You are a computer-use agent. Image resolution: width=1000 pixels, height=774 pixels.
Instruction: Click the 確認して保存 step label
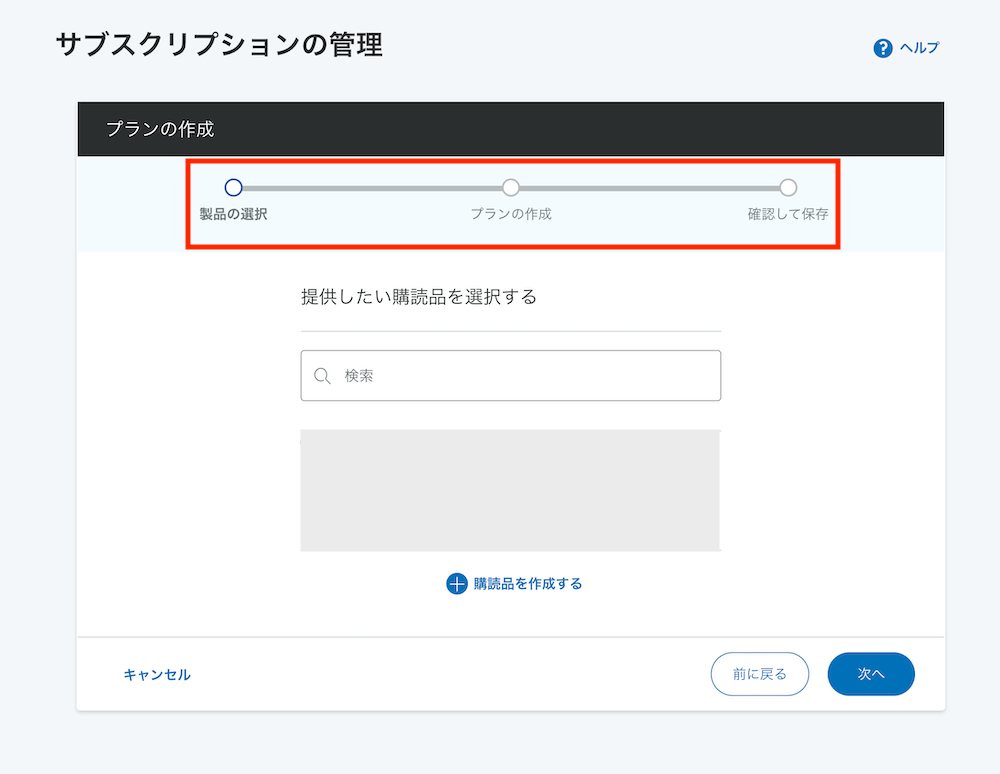tap(788, 214)
